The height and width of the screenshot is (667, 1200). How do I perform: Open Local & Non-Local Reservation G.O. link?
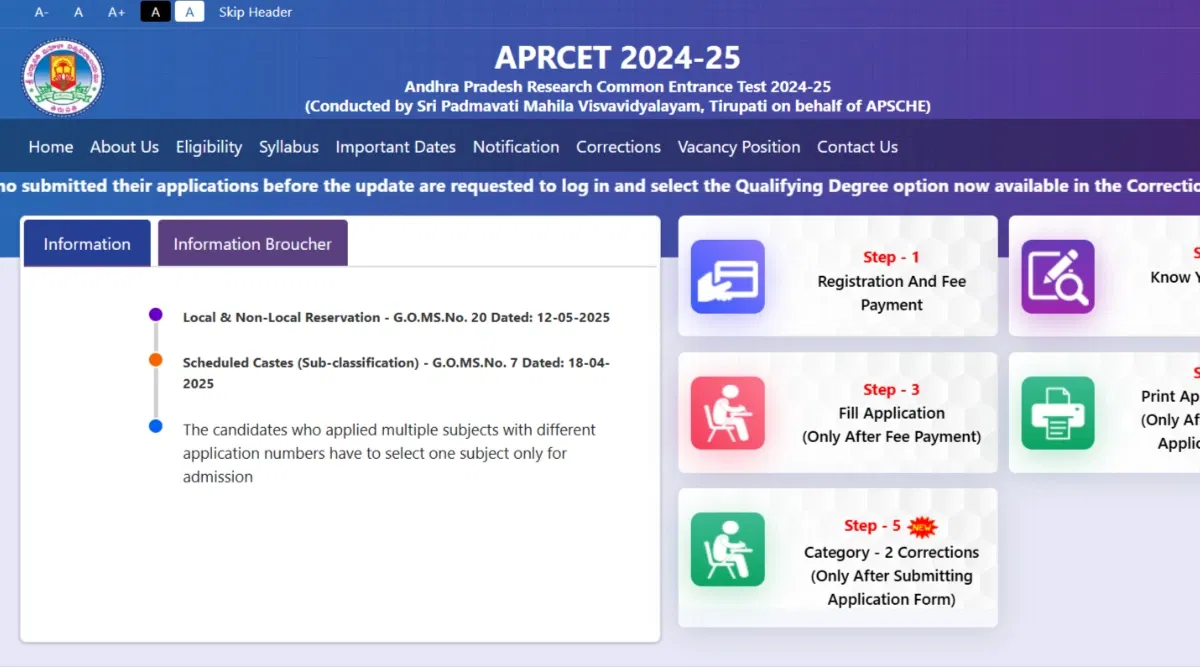(x=396, y=317)
